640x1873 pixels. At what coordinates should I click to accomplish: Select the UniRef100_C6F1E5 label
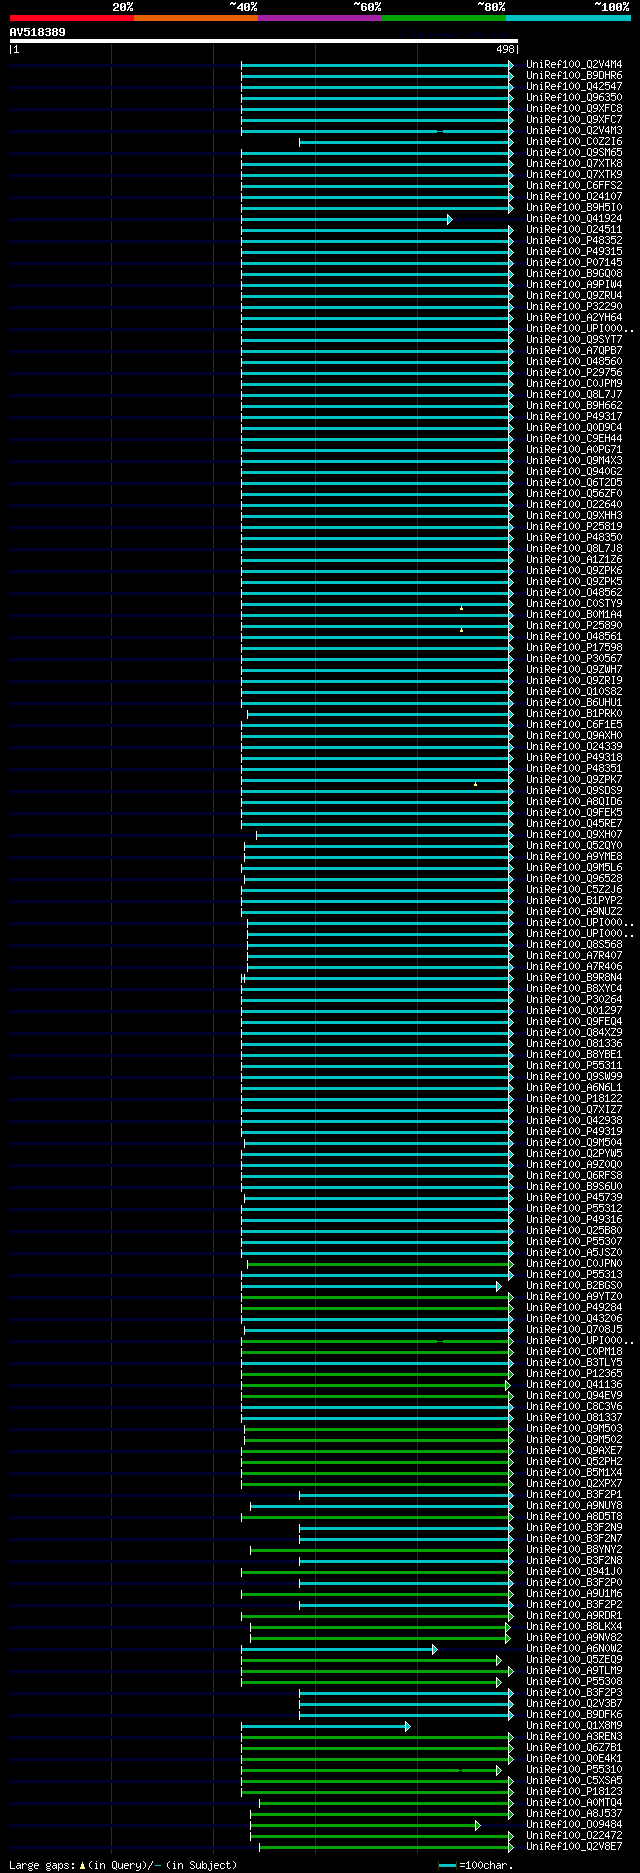574,725
